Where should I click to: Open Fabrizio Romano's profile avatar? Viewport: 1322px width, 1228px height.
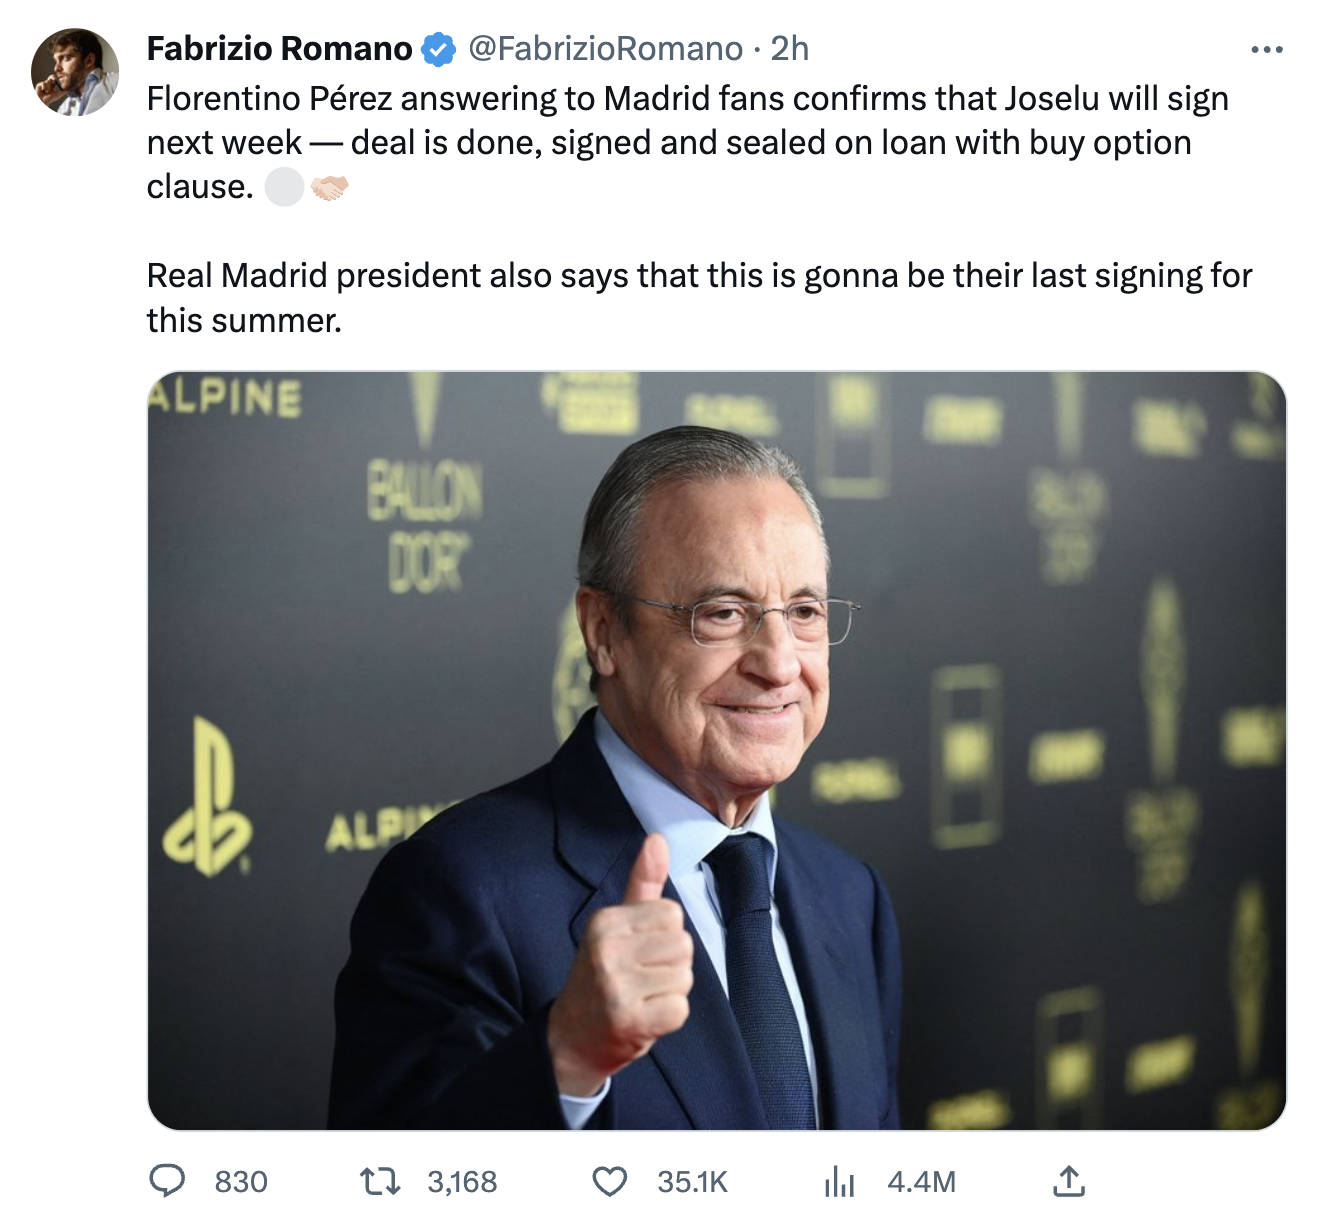(x=75, y=72)
